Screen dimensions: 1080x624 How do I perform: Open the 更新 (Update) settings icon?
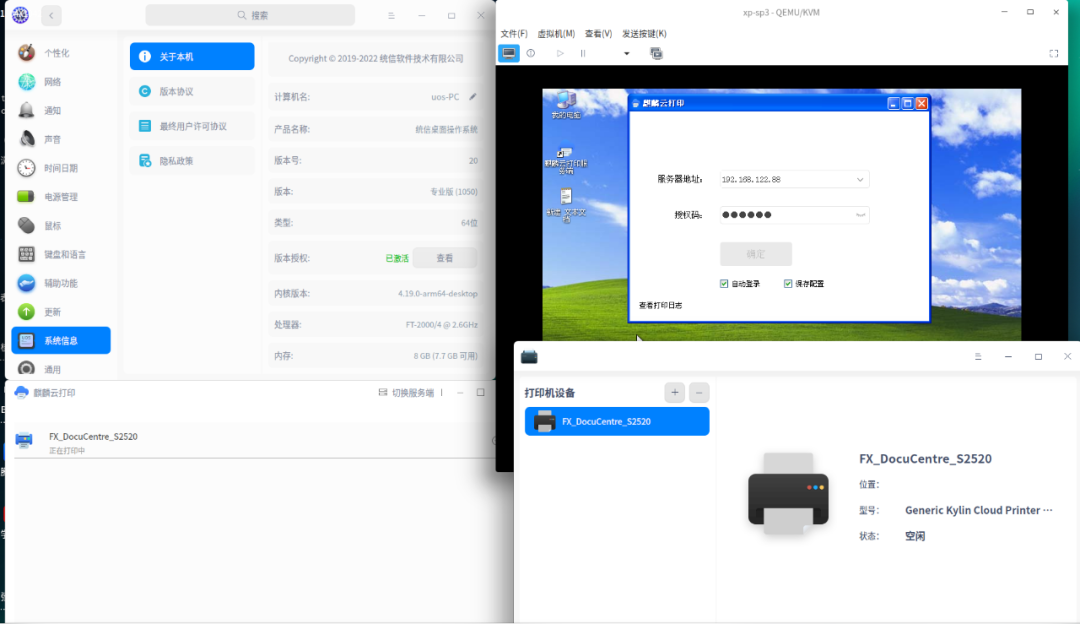click(25, 311)
